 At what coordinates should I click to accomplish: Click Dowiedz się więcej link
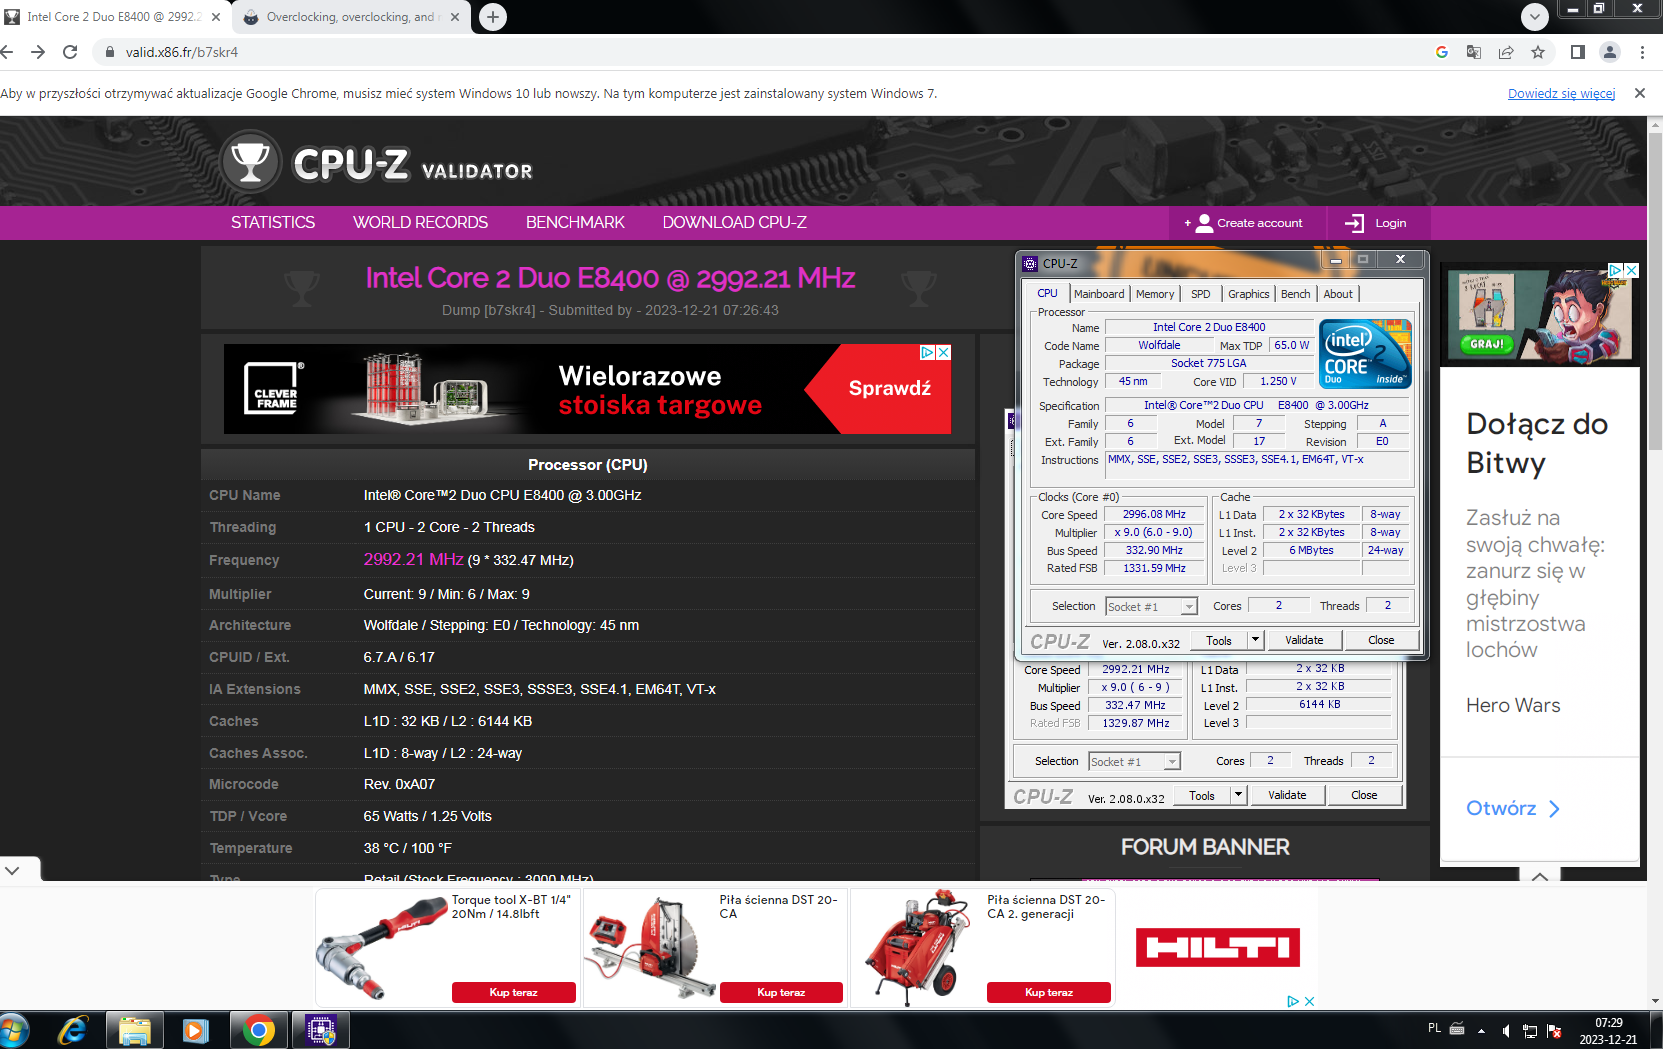tap(1561, 93)
